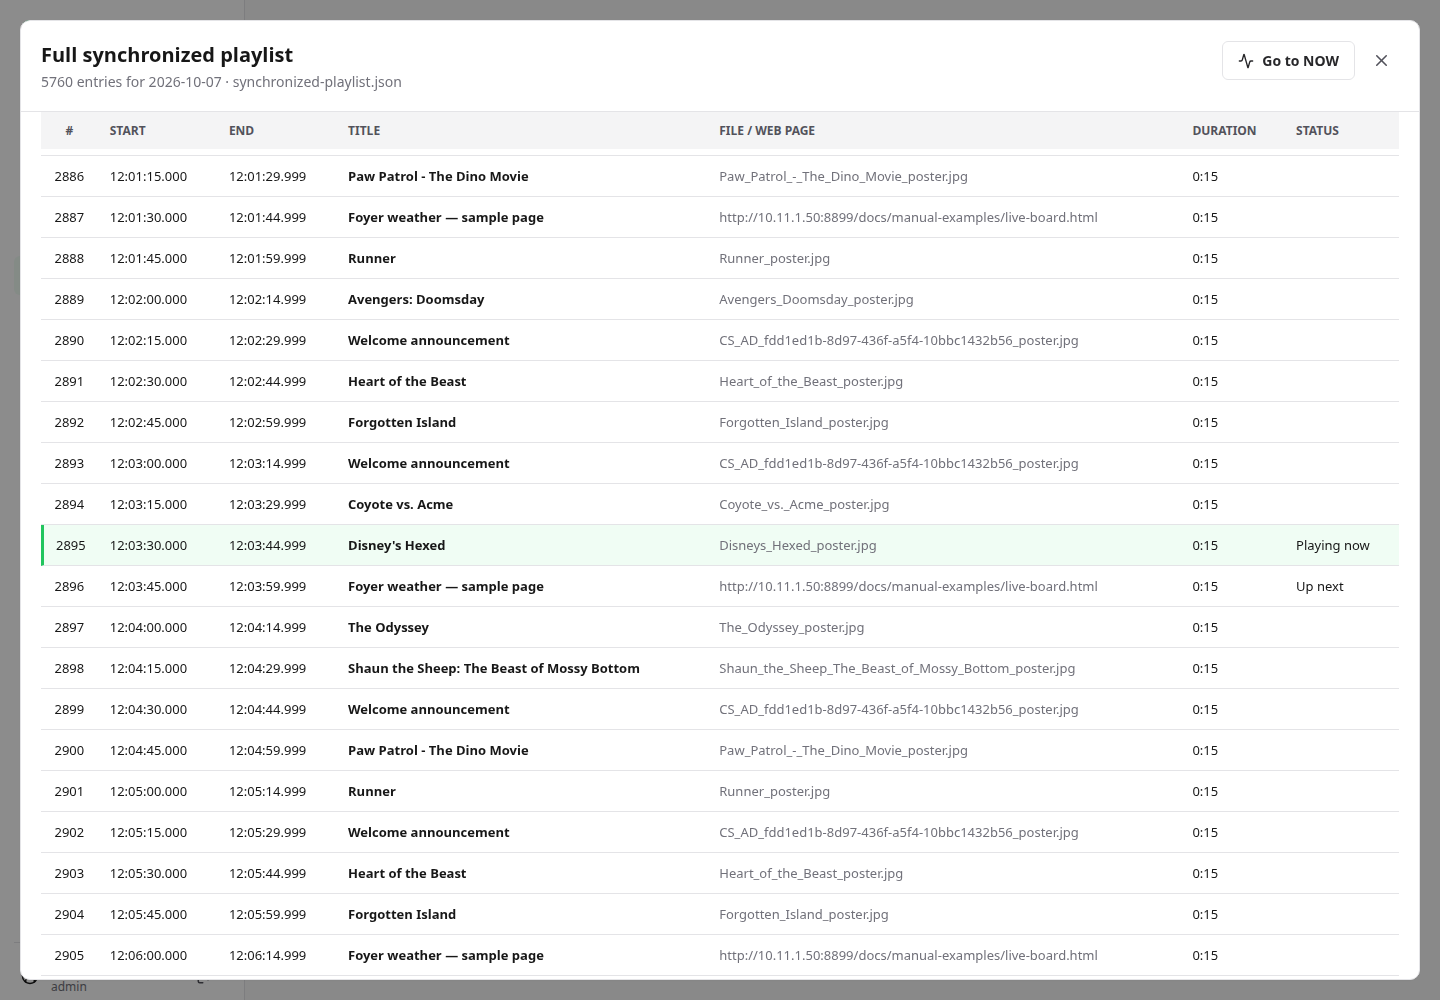Select Disney's Hexed title in row 2895
Screen dimensions: 1440x1000
pyautogui.click(x=396, y=546)
